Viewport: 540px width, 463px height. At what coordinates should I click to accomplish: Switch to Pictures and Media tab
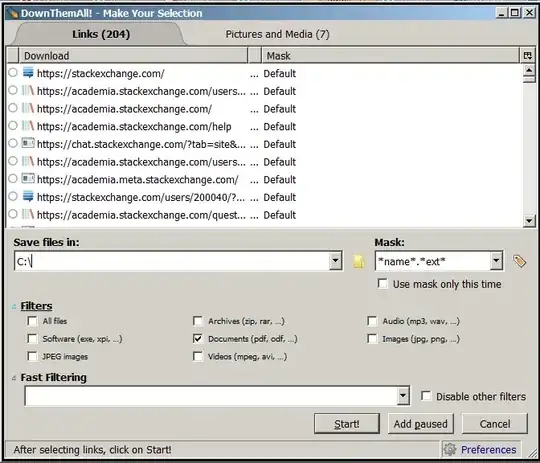pos(277,34)
